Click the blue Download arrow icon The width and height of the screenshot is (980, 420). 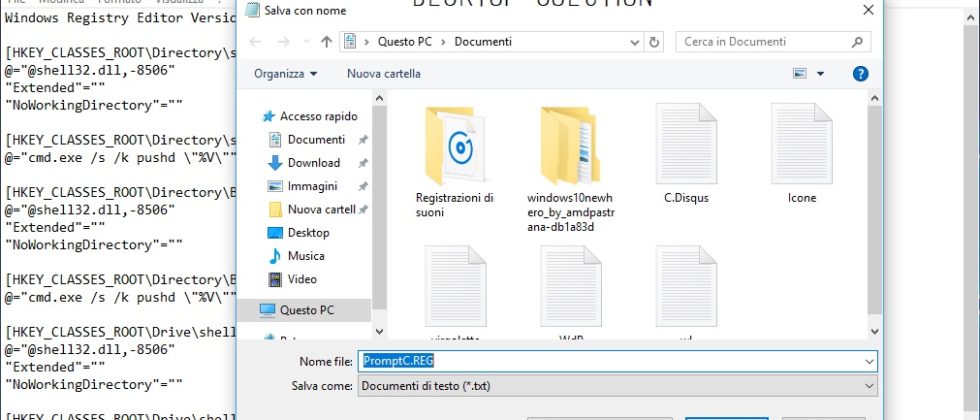[x=275, y=163]
